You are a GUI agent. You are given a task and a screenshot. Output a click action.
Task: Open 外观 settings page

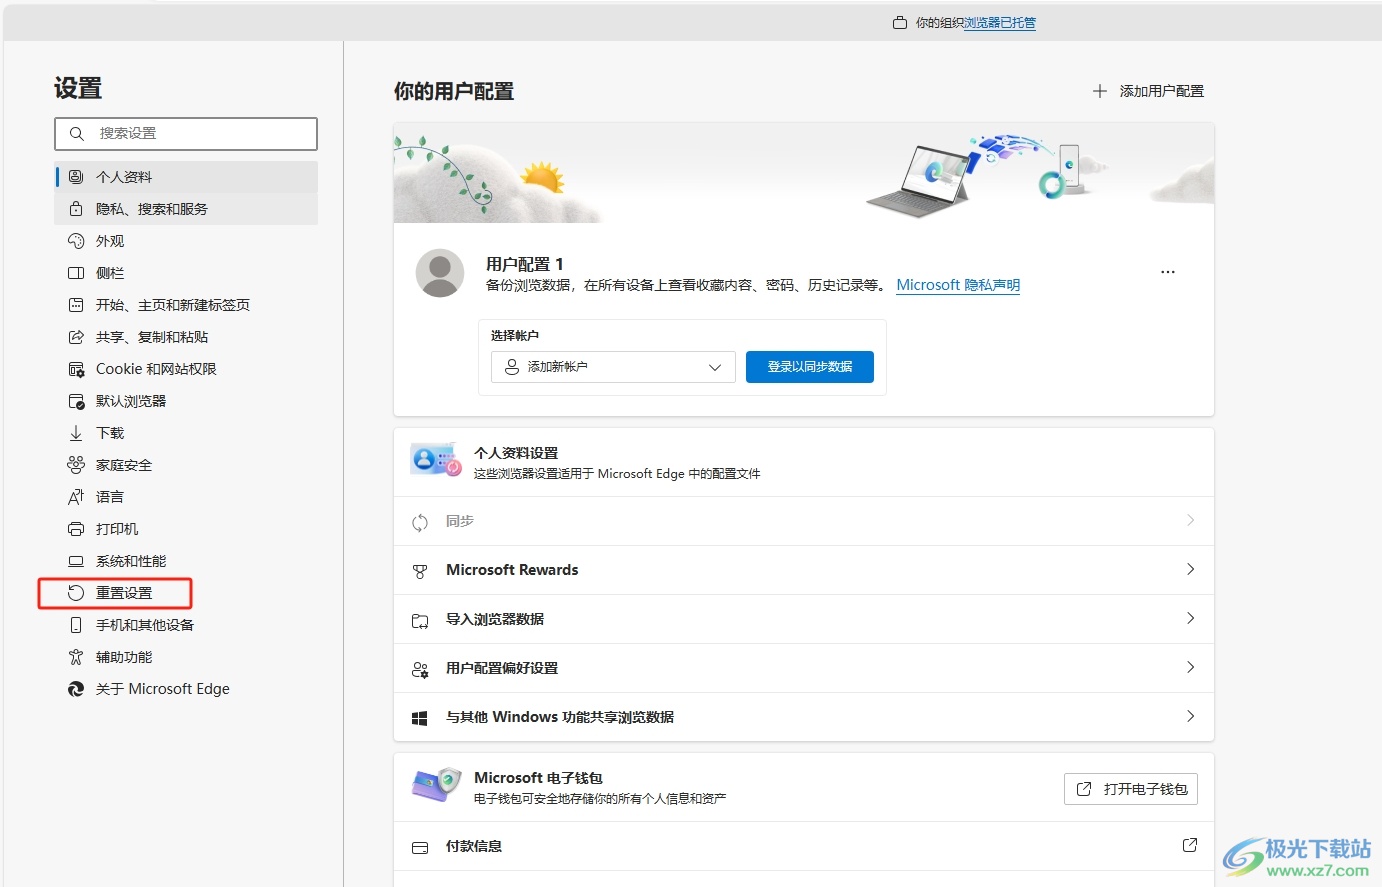pos(186,241)
